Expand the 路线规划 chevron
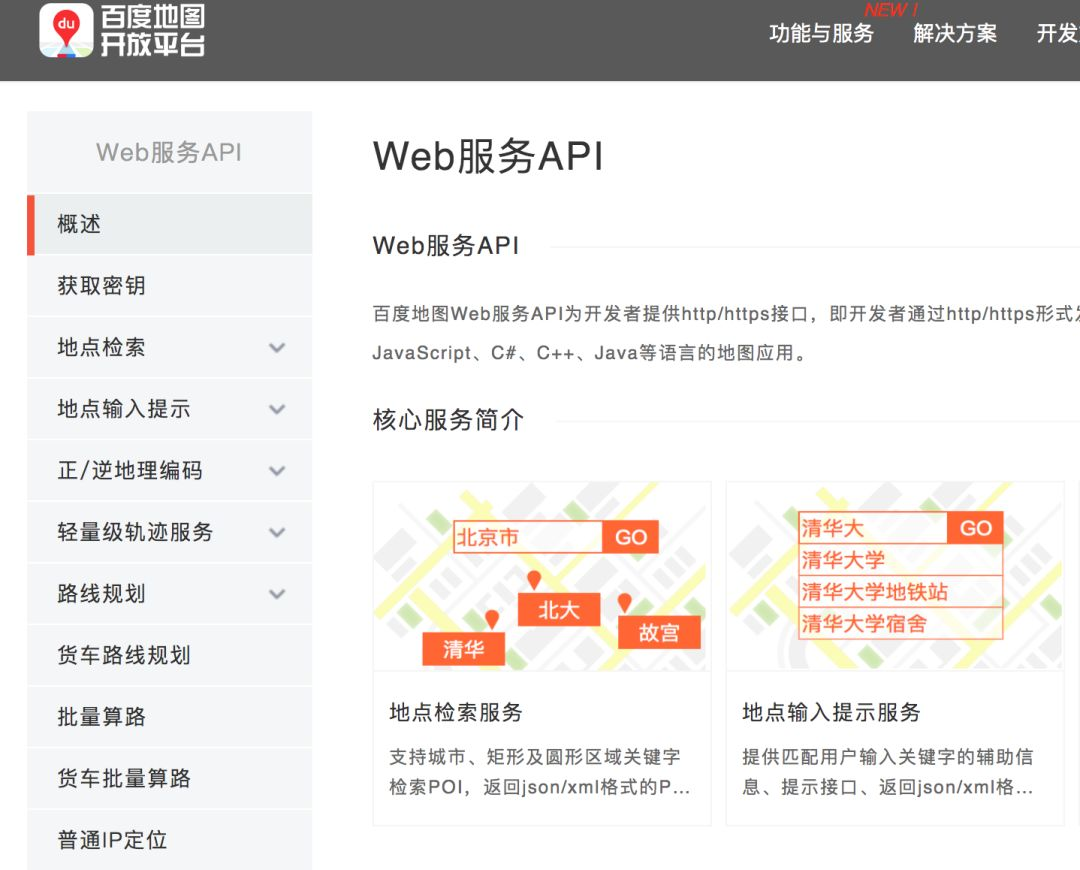The width and height of the screenshot is (1080, 870). coord(277,594)
